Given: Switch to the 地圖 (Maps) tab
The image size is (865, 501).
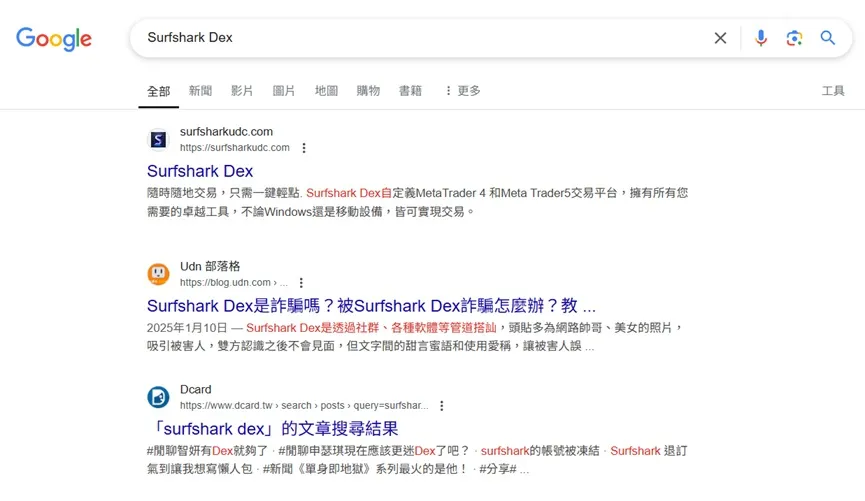Looking at the screenshot, I should pyautogui.click(x=326, y=90).
